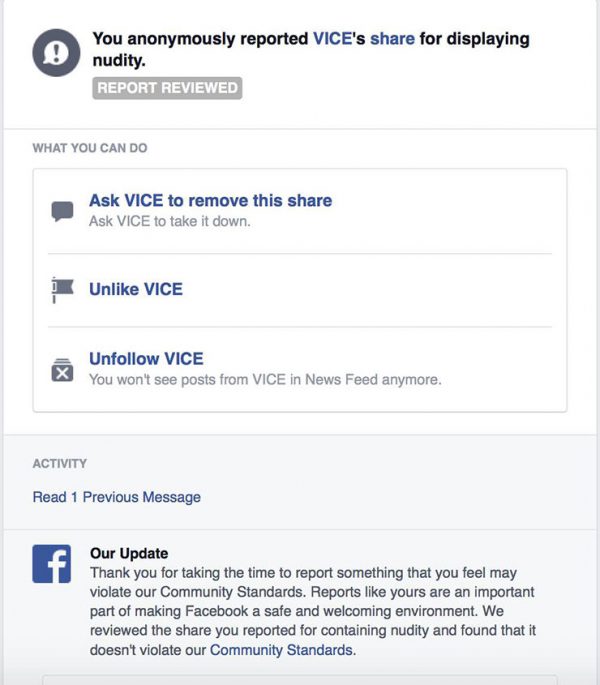
Task: Click the Our Update message body text
Action: tap(312, 611)
